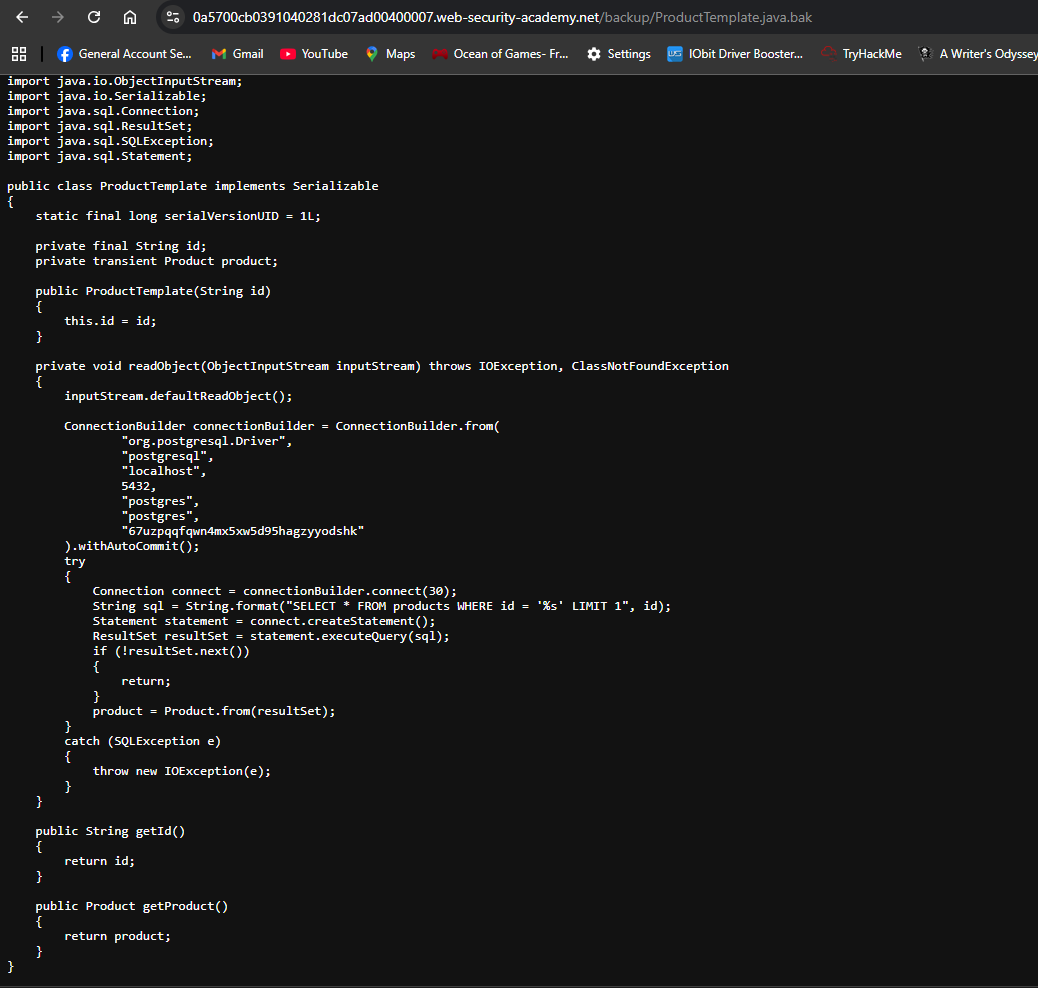Viewport: 1038px width, 988px height.
Task: Click the "return id;" line
Action: [99, 861]
